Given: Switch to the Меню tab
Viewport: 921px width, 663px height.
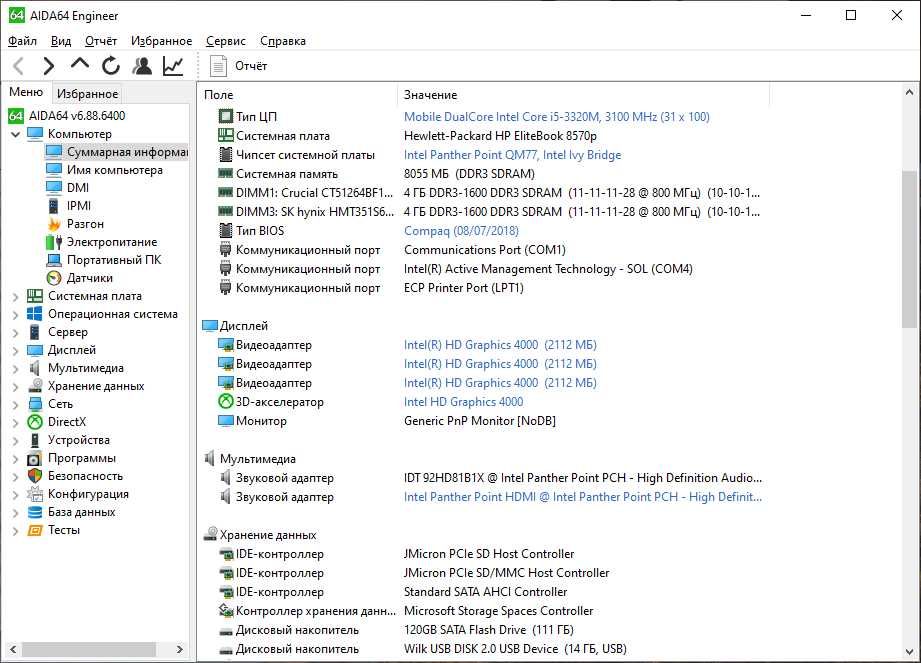Looking at the screenshot, I should click(26, 92).
